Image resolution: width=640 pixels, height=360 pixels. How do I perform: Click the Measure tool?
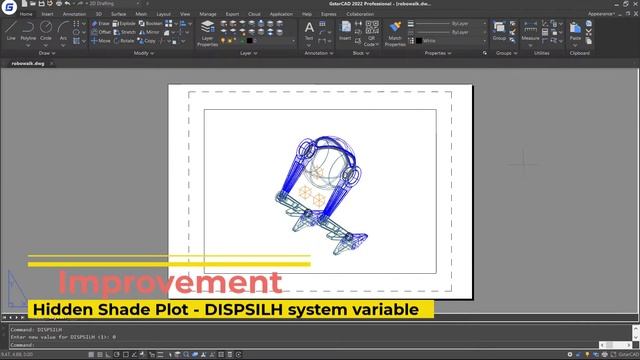[530, 31]
